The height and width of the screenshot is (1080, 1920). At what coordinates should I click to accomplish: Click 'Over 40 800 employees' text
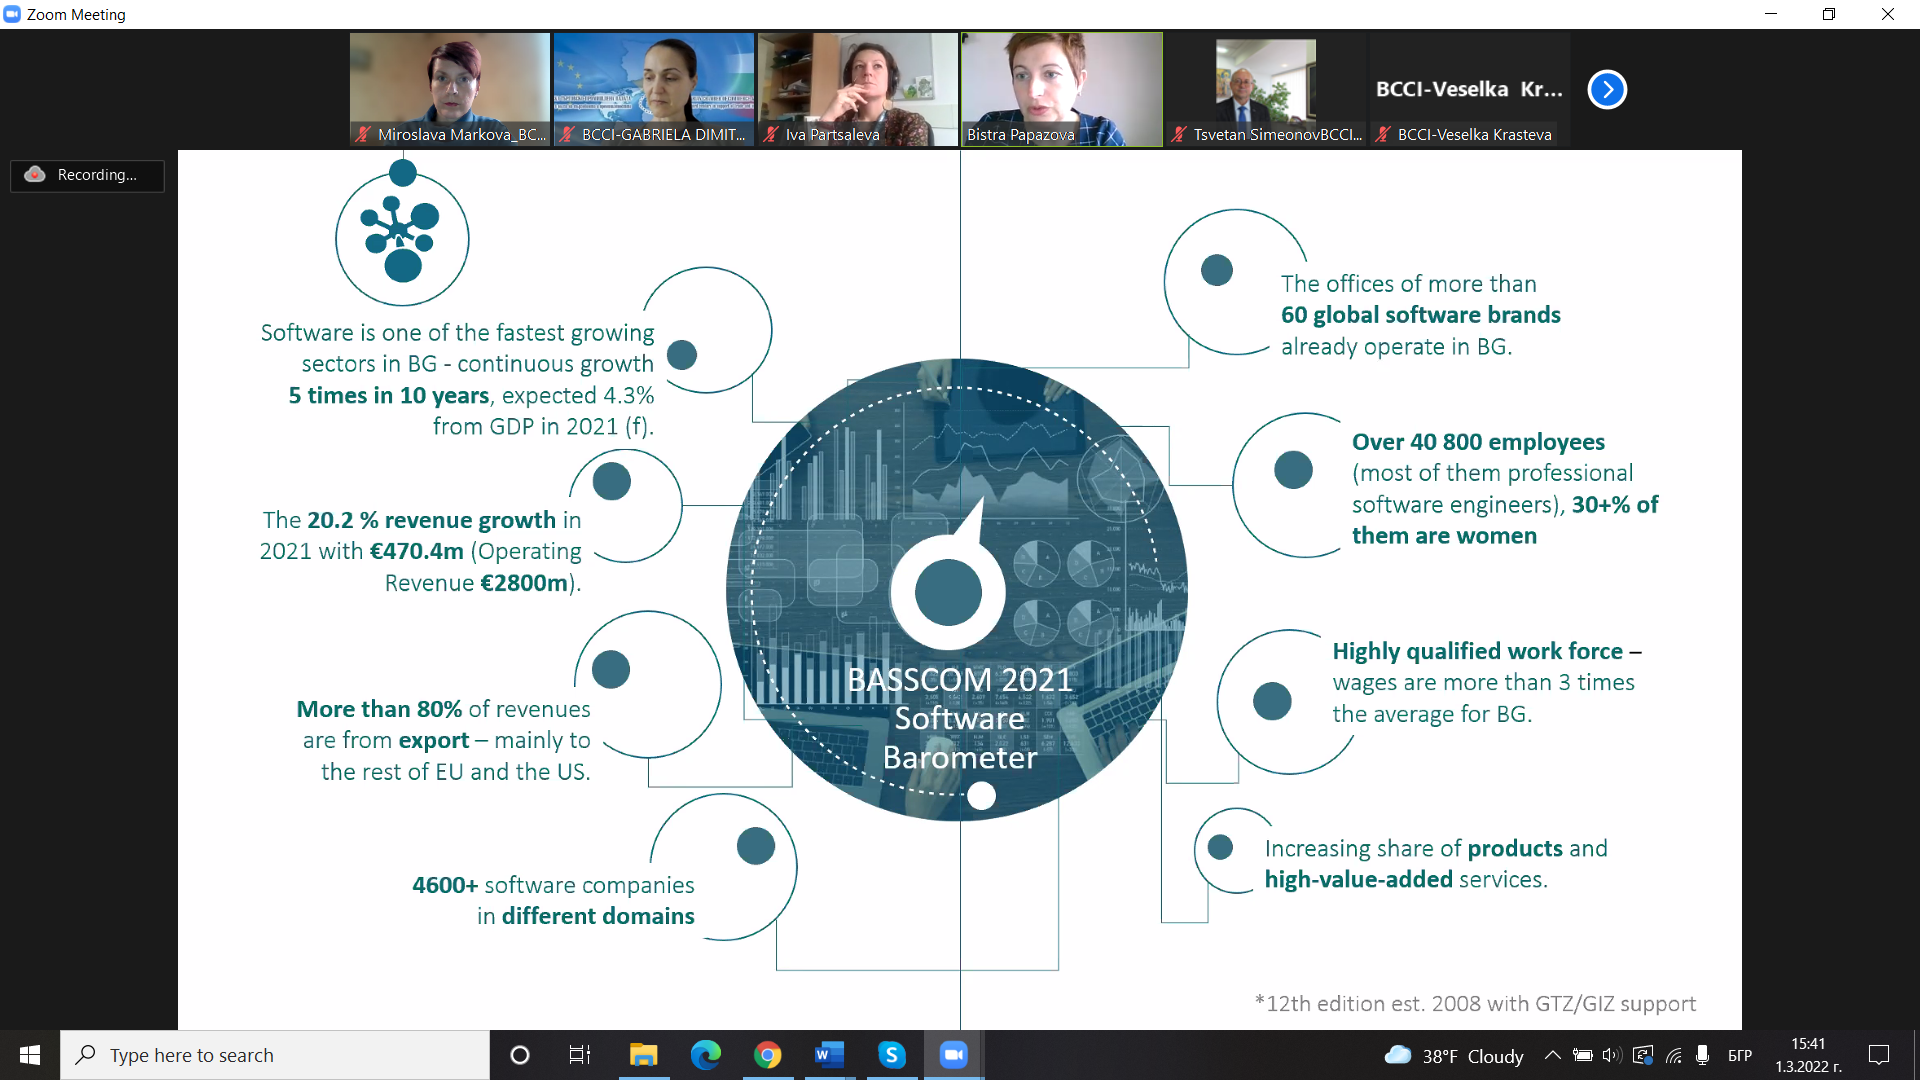(x=1478, y=442)
